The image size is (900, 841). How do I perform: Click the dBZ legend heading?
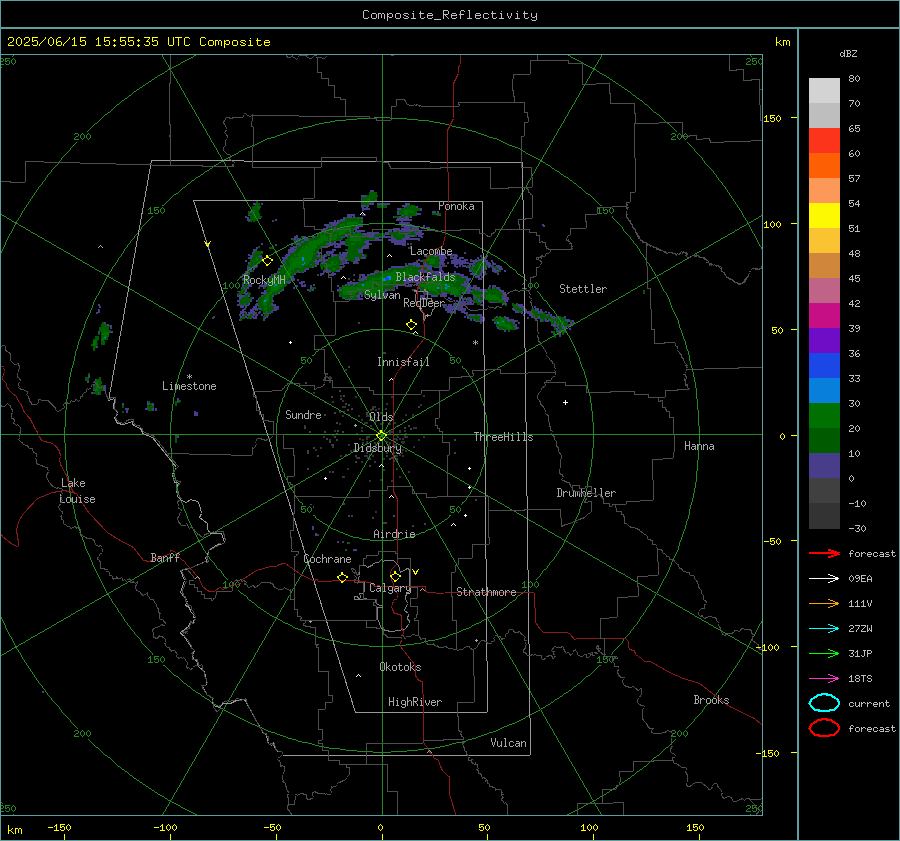tap(848, 54)
